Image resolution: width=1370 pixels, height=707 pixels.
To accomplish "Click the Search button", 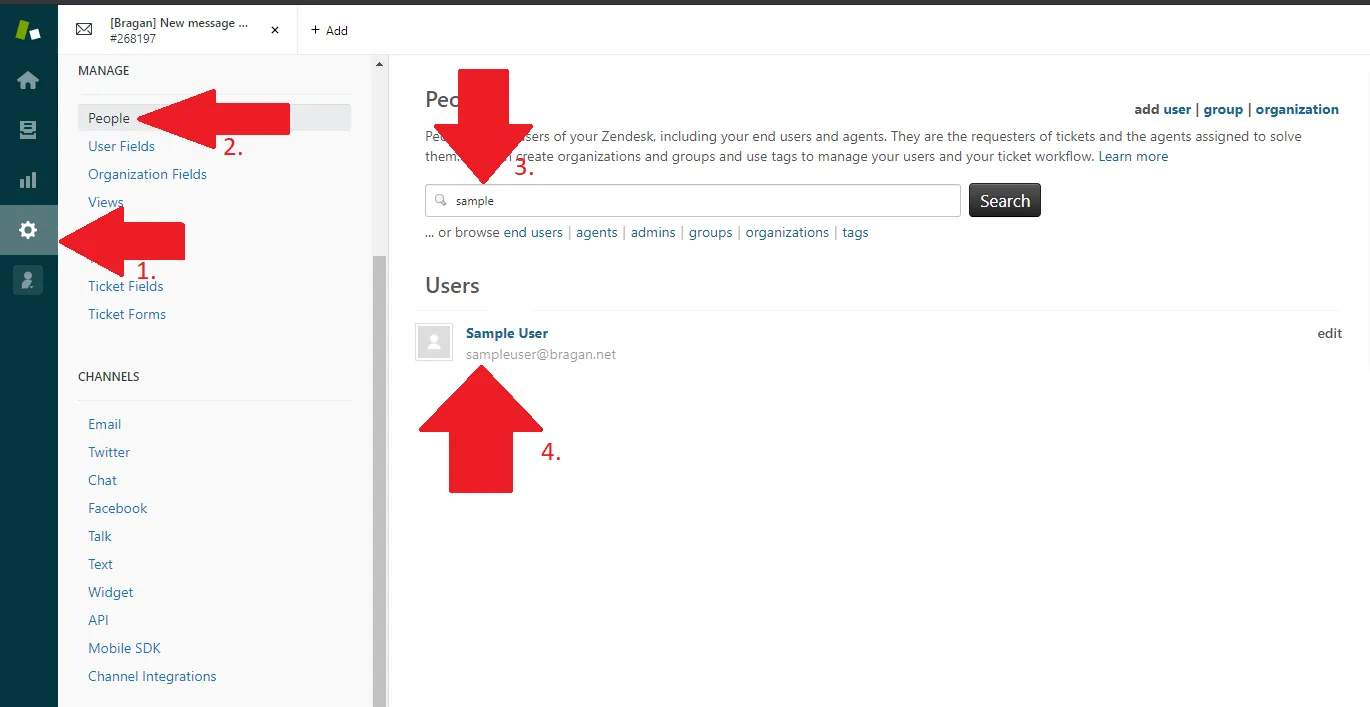I will (x=1005, y=200).
